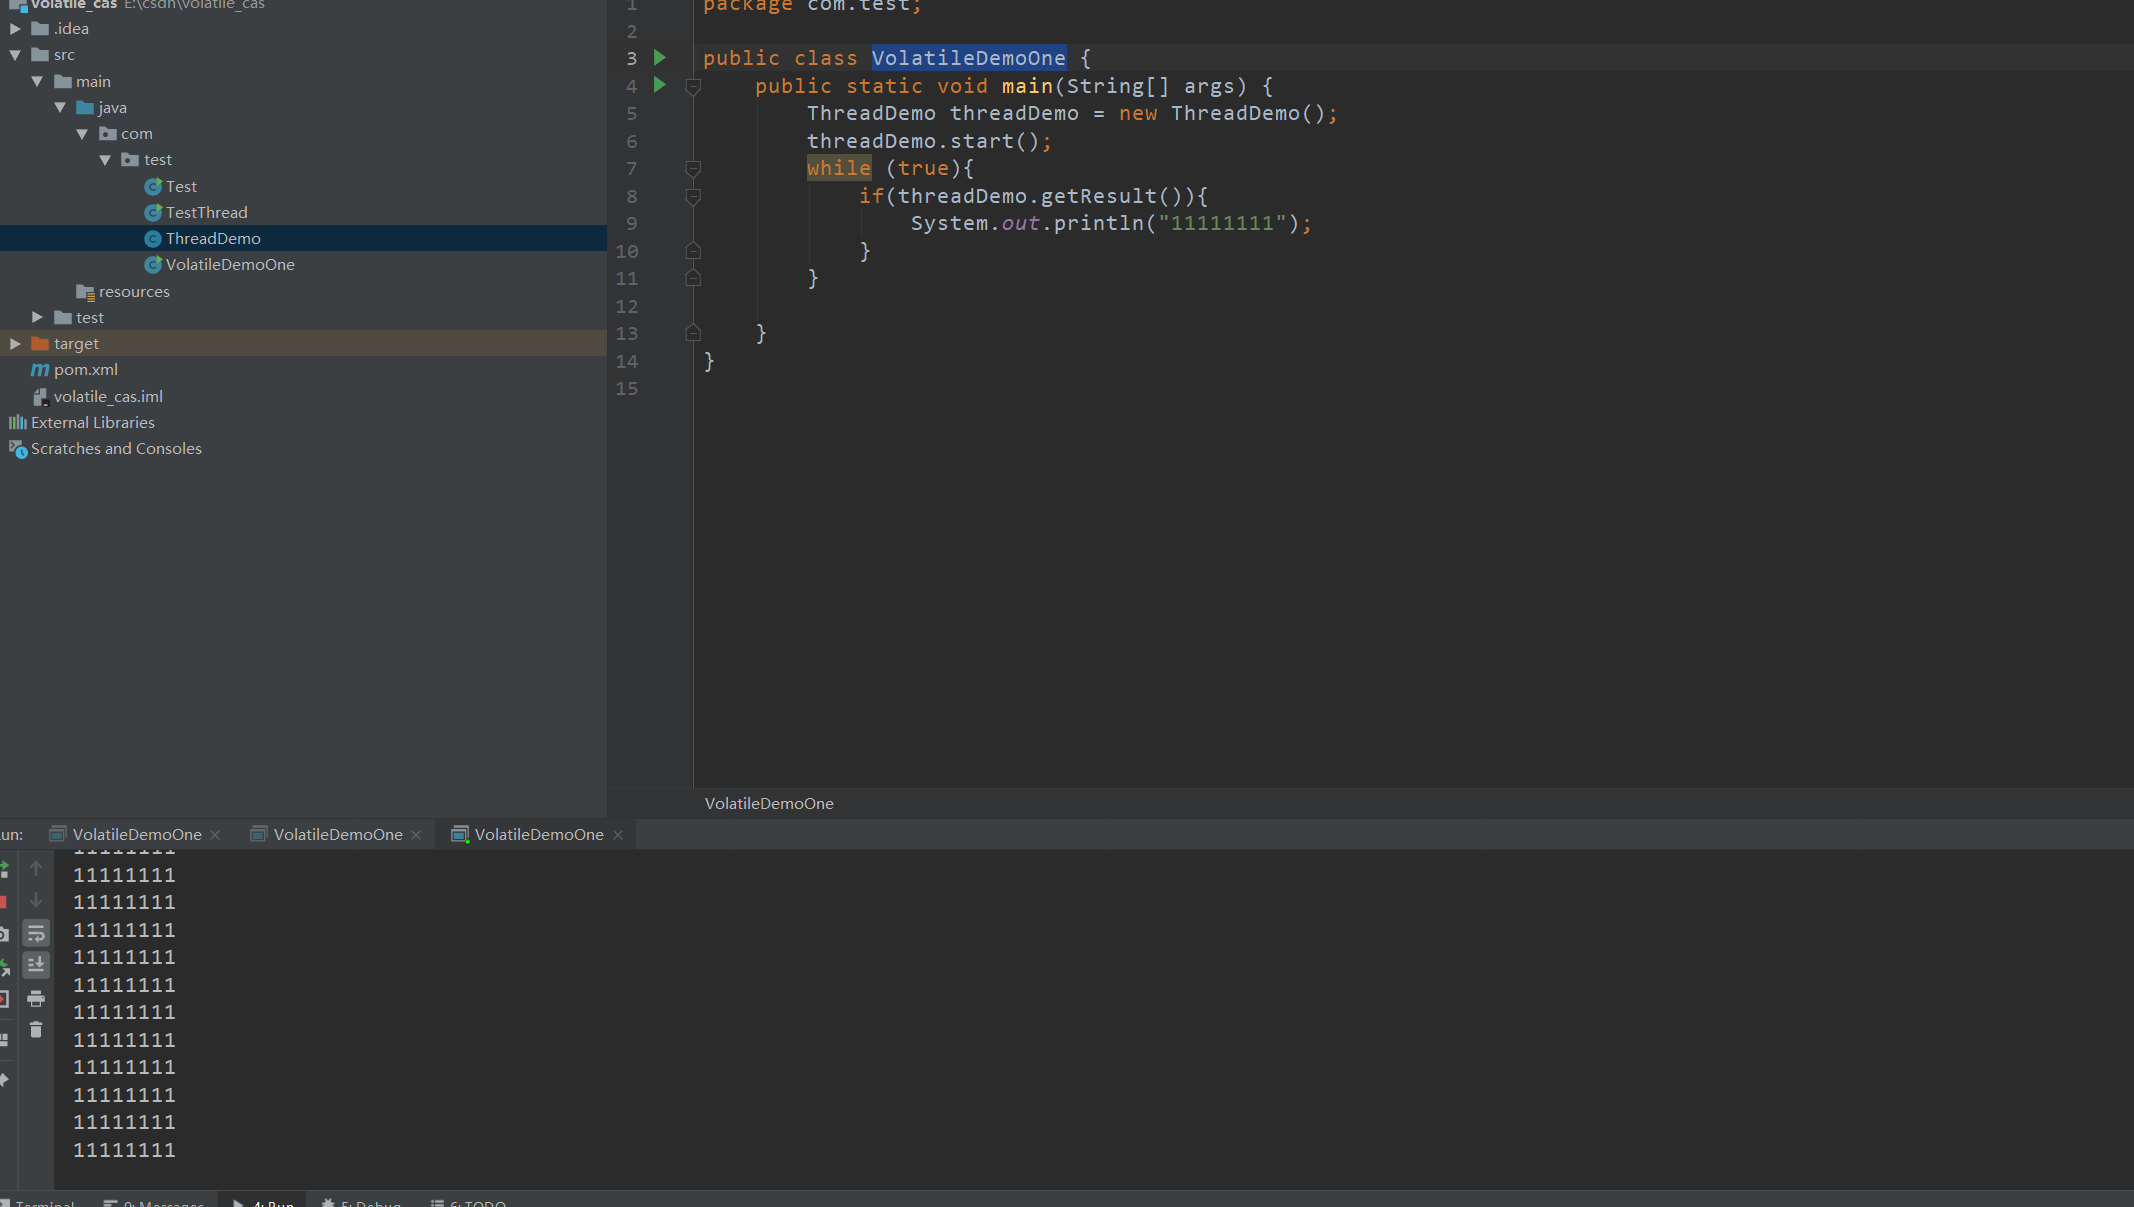The width and height of the screenshot is (2134, 1207).
Task: Click the run gutter arrow beside main method
Action: [x=660, y=85]
